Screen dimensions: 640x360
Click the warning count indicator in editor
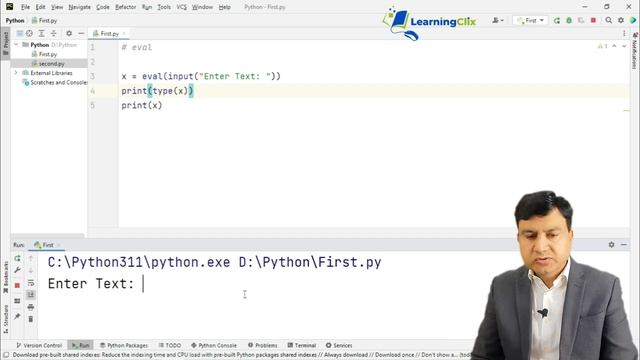coord(603,46)
